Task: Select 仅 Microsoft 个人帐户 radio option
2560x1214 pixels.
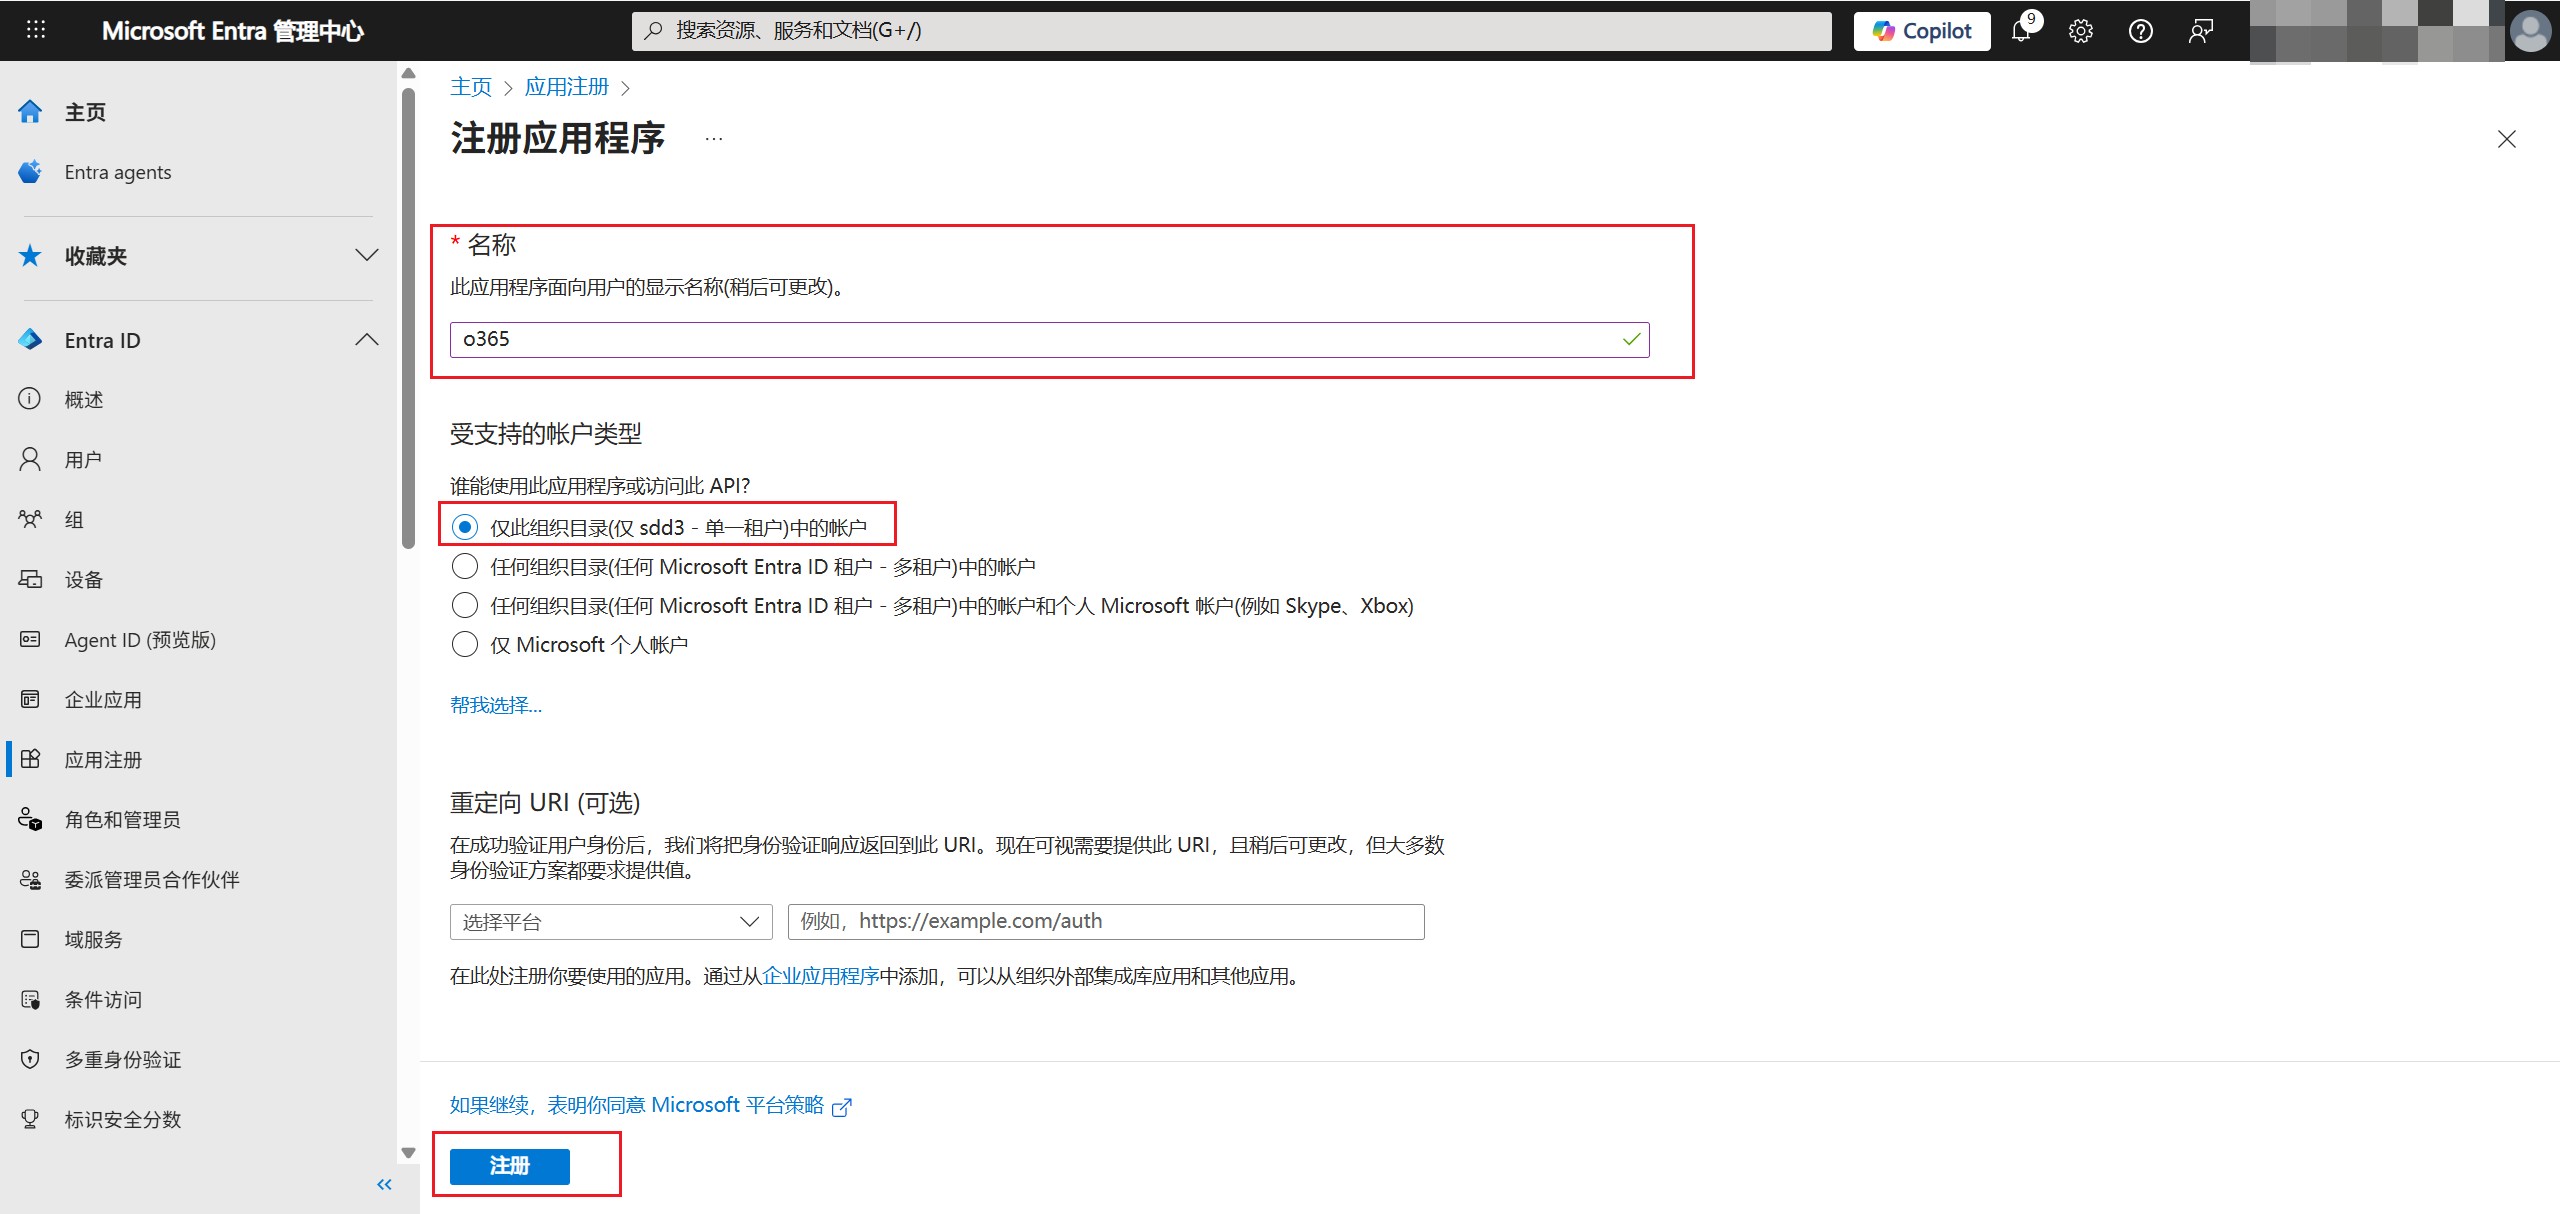Action: click(x=465, y=644)
